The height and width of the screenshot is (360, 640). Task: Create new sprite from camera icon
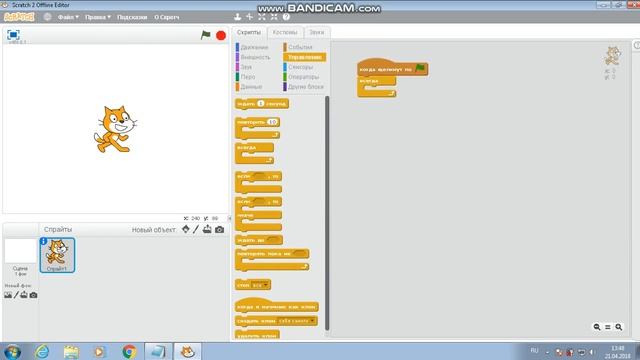(220, 229)
